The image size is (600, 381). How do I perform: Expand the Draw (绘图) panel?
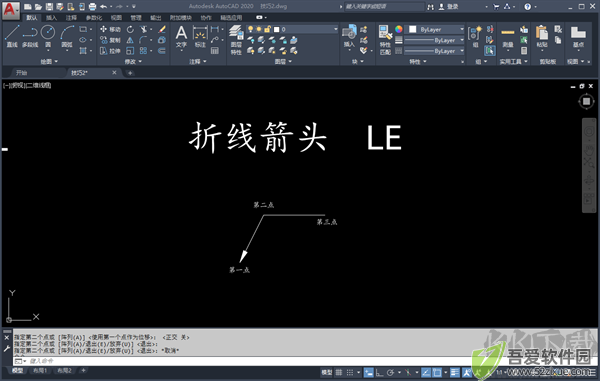[49, 61]
